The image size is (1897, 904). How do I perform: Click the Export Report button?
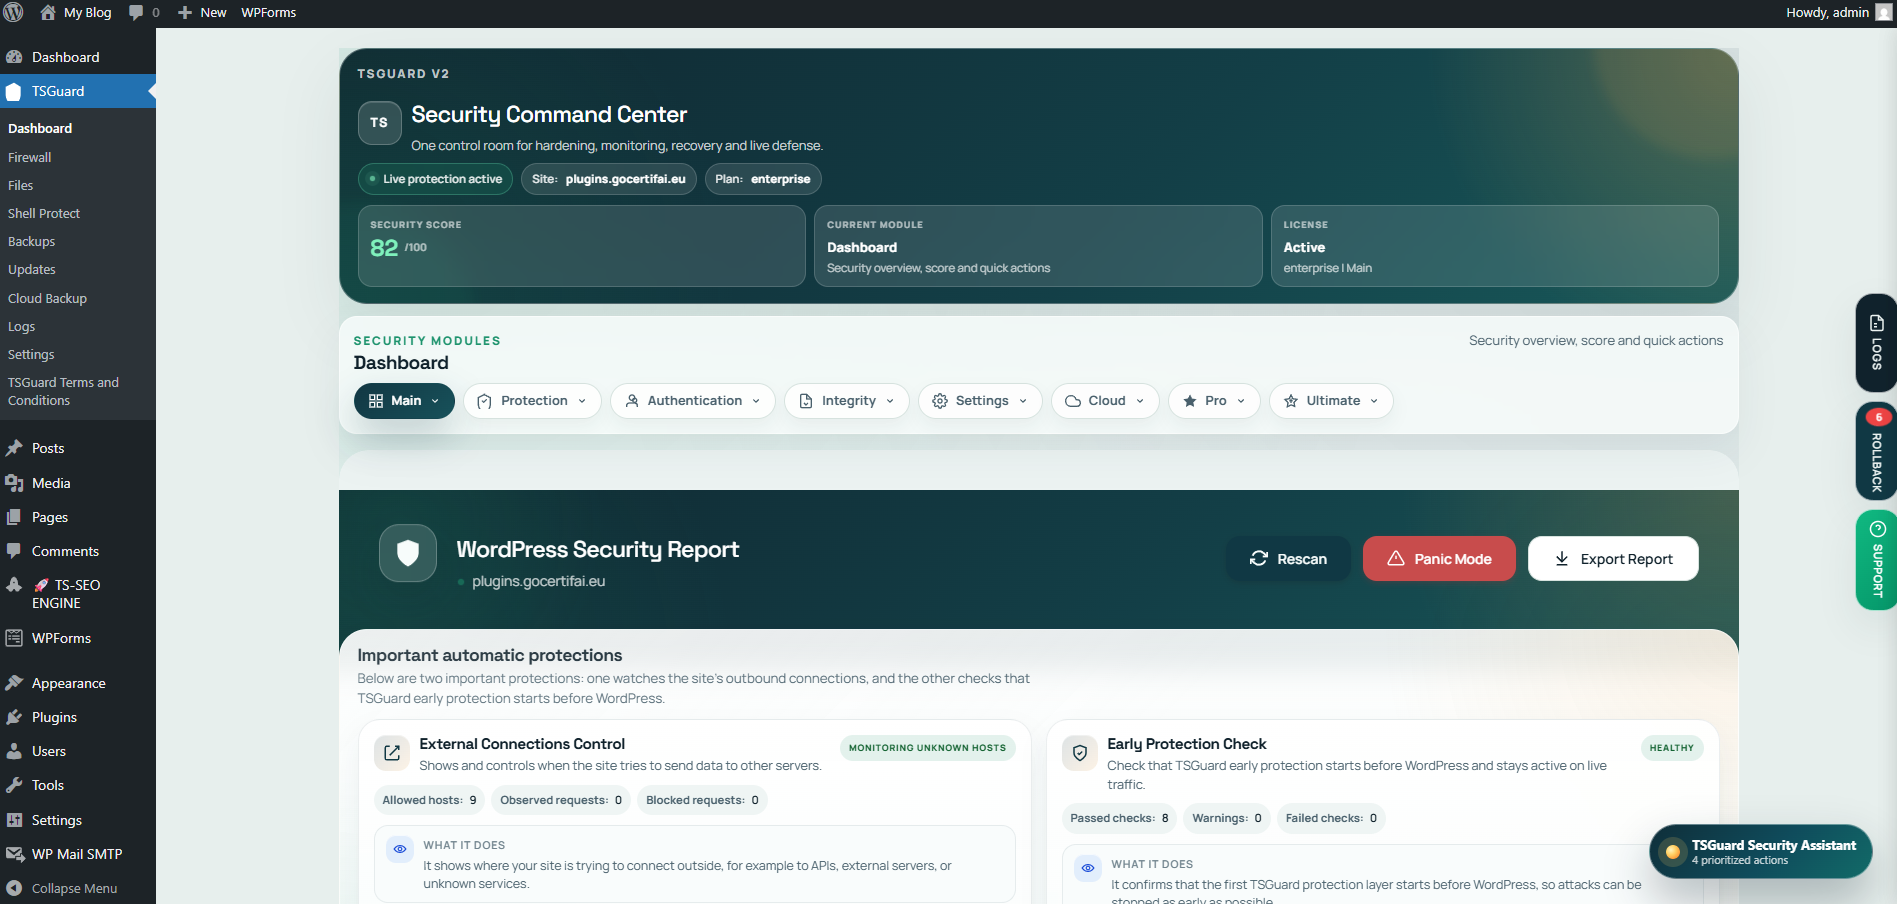(x=1613, y=559)
